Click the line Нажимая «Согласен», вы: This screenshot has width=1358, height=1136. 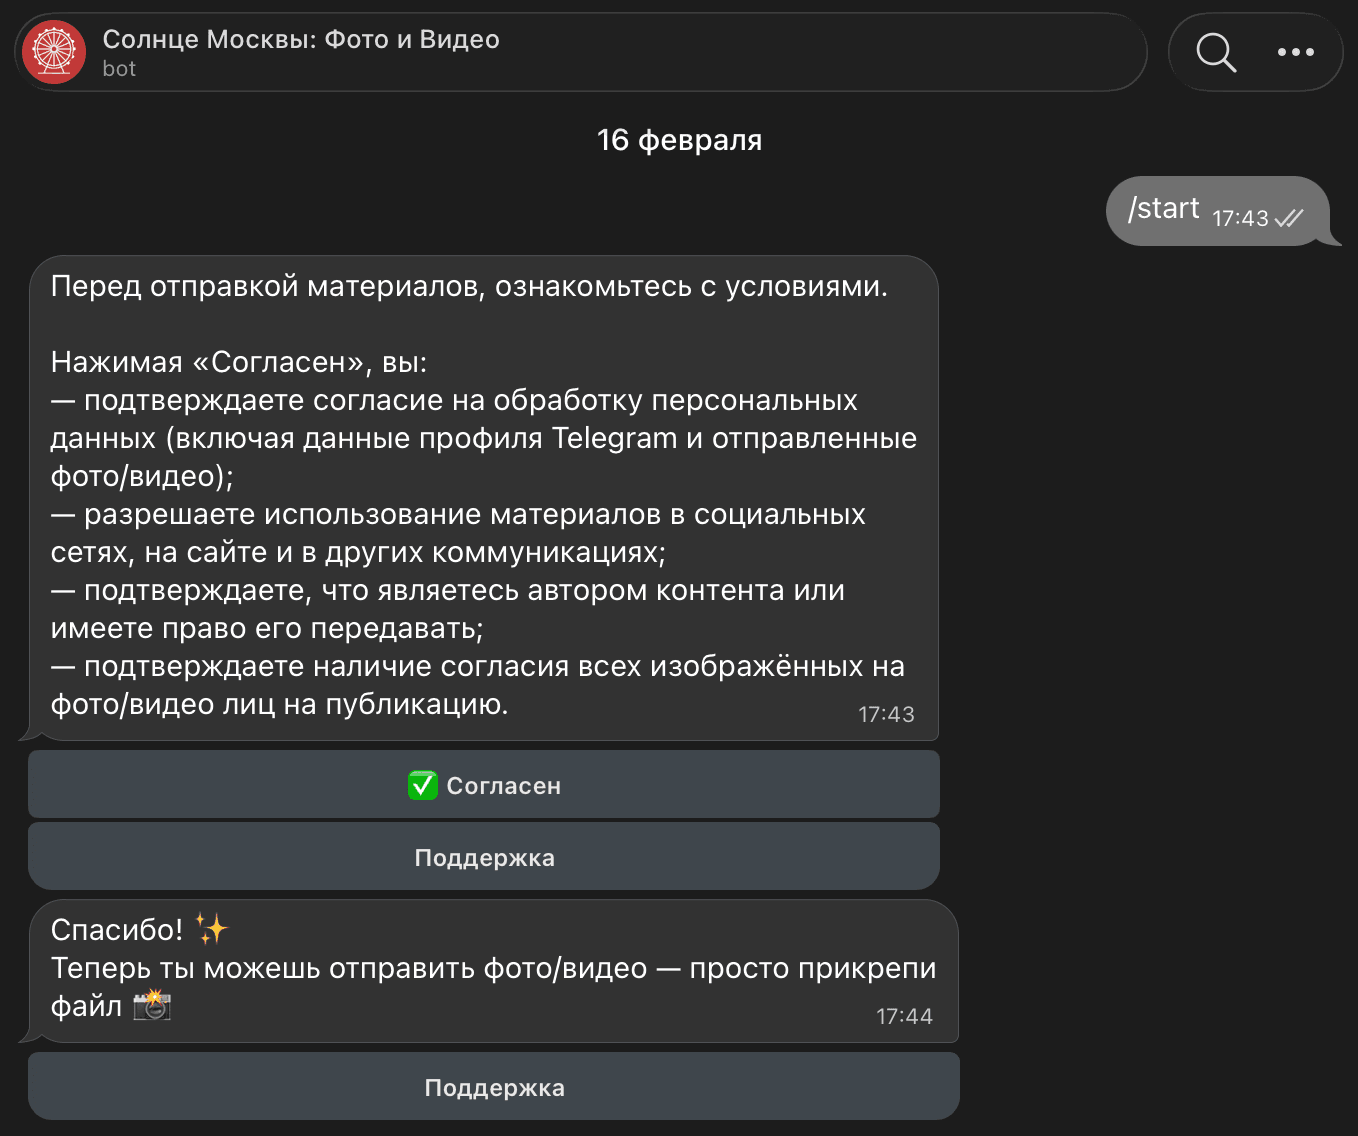239,362
